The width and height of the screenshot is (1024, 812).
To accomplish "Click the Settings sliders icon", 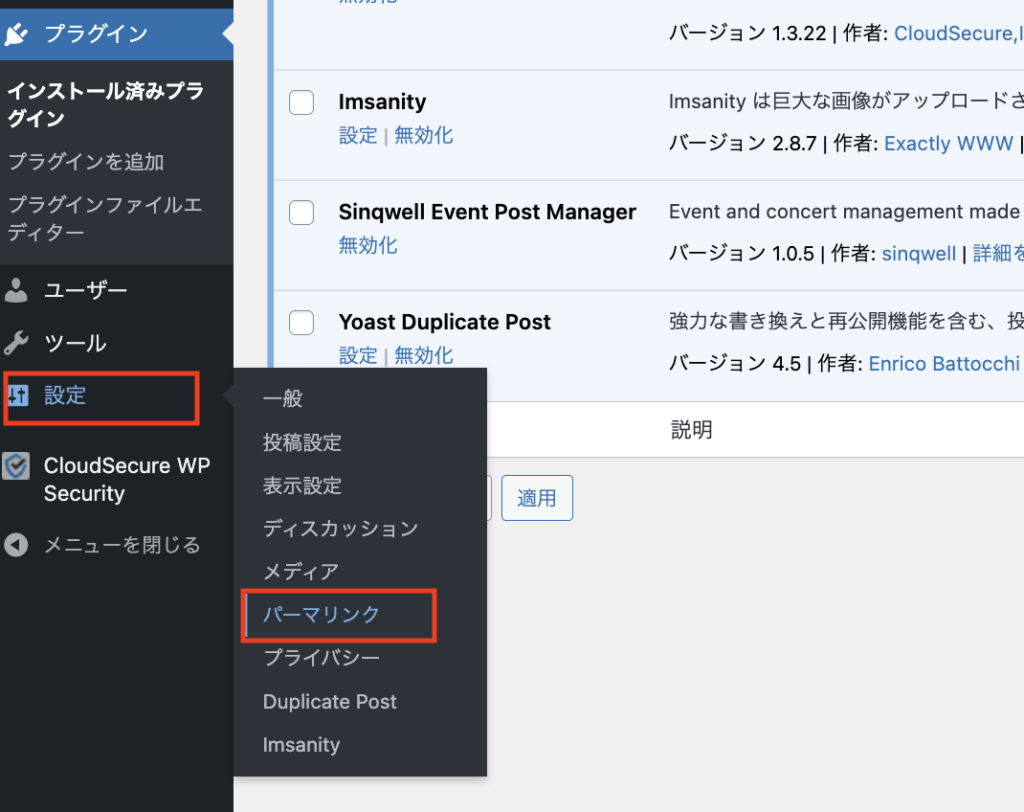I will (18, 395).
